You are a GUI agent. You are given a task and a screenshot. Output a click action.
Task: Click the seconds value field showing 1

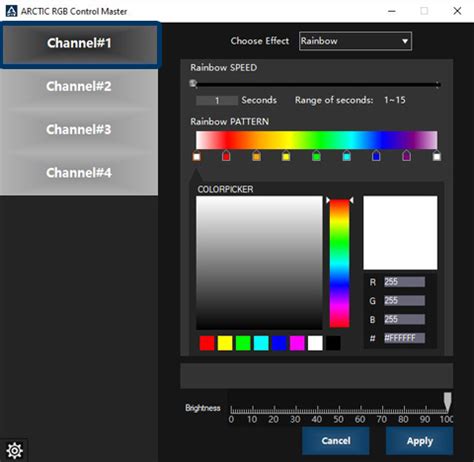217,100
